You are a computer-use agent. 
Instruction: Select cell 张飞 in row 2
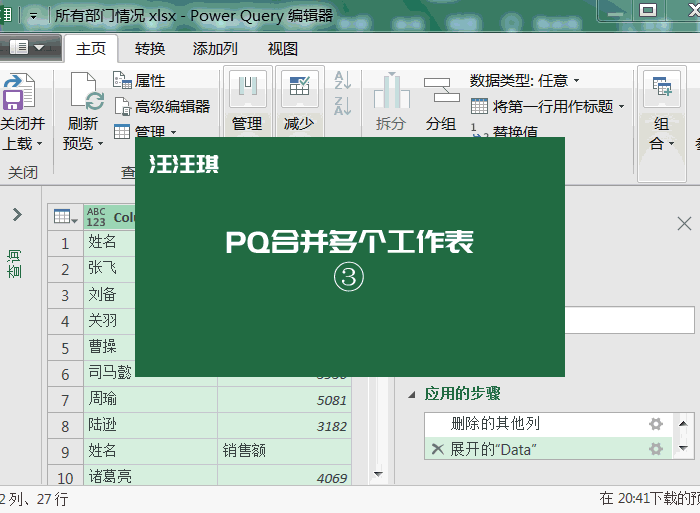coord(109,269)
